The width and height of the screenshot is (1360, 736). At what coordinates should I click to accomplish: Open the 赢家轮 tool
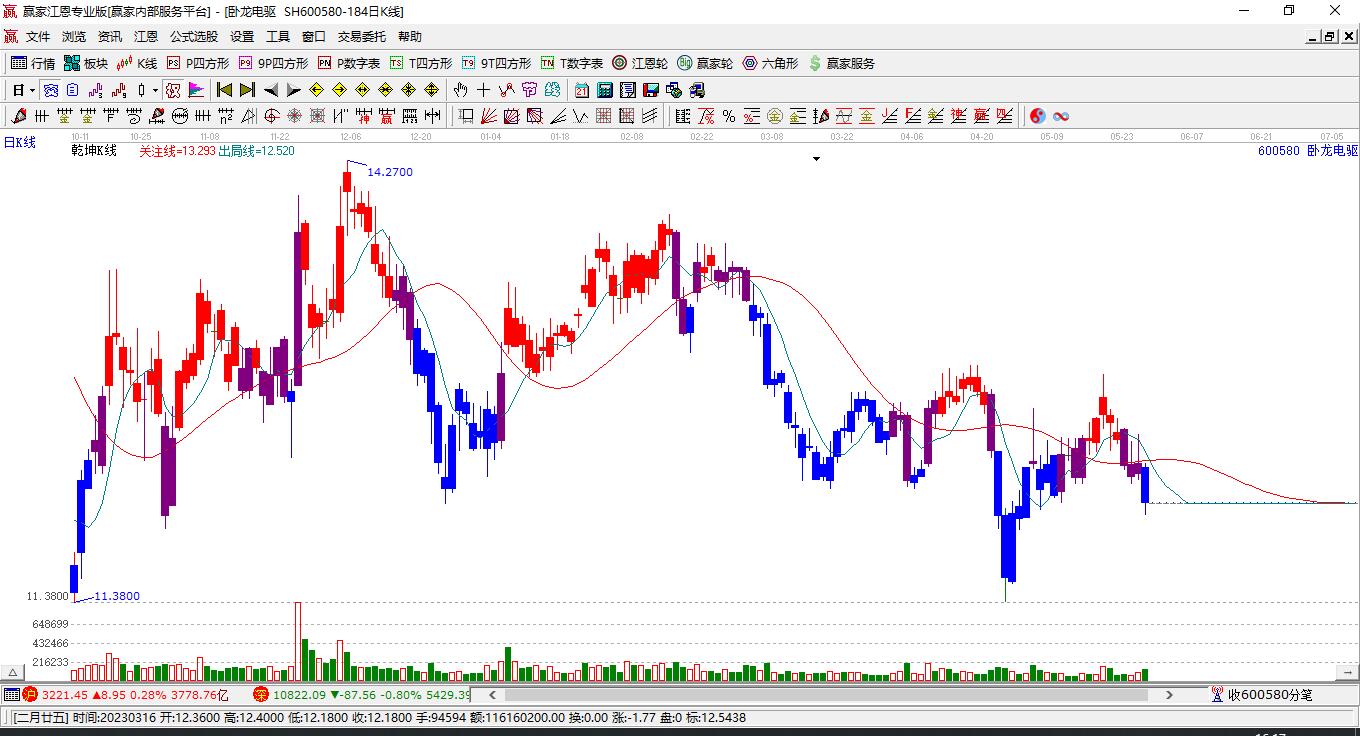[x=705, y=63]
